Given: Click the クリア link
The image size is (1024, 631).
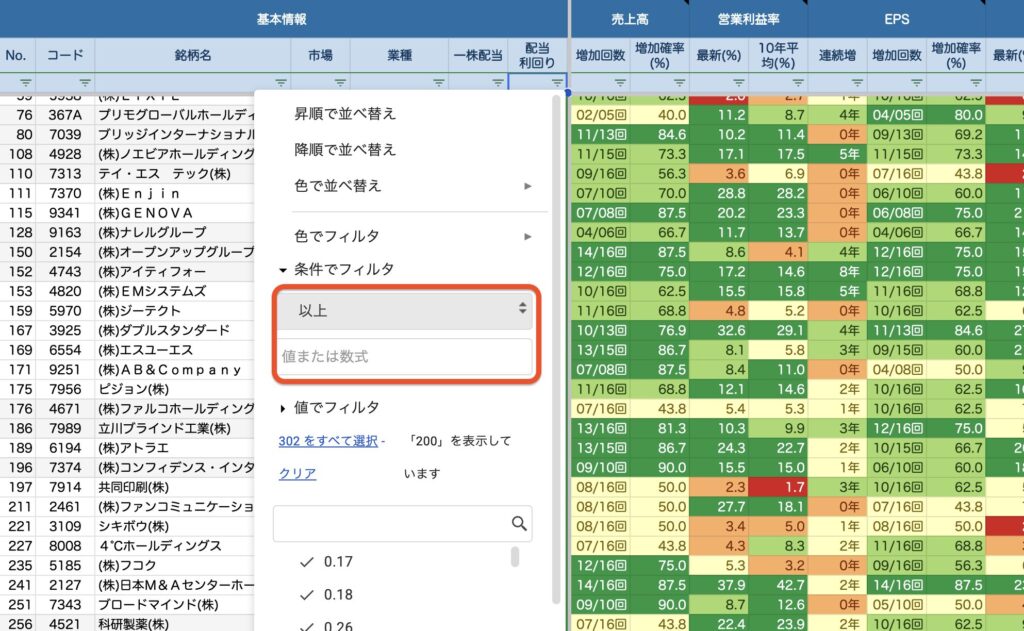Looking at the screenshot, I should click(x=297, y=474).
